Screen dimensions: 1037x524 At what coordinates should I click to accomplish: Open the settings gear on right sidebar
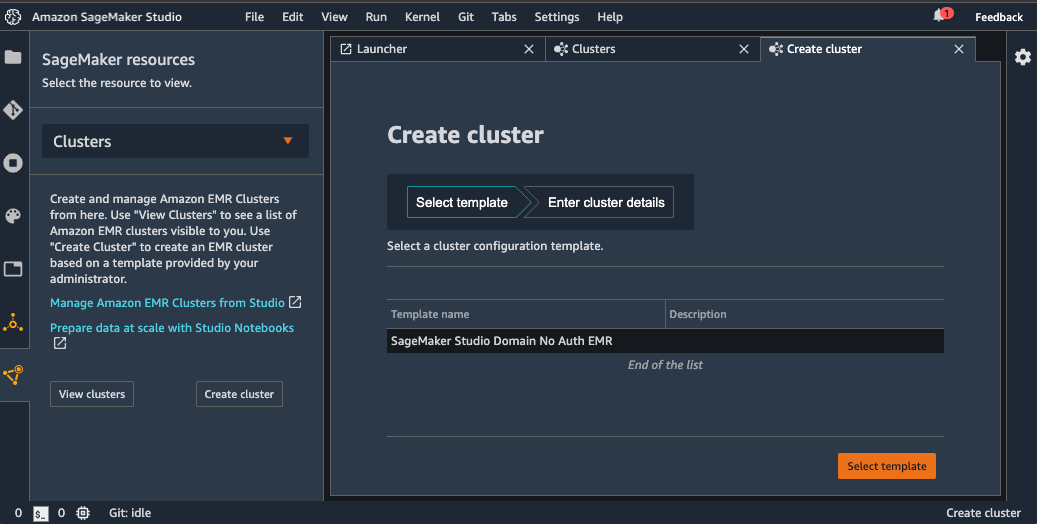point(1022,57)
